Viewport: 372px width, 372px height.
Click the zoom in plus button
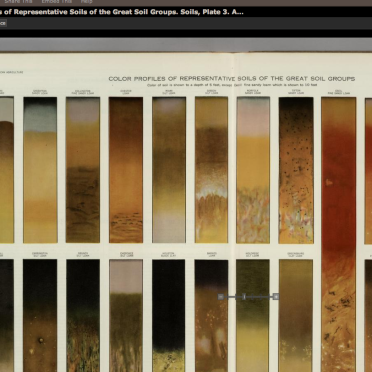point(276,297)
